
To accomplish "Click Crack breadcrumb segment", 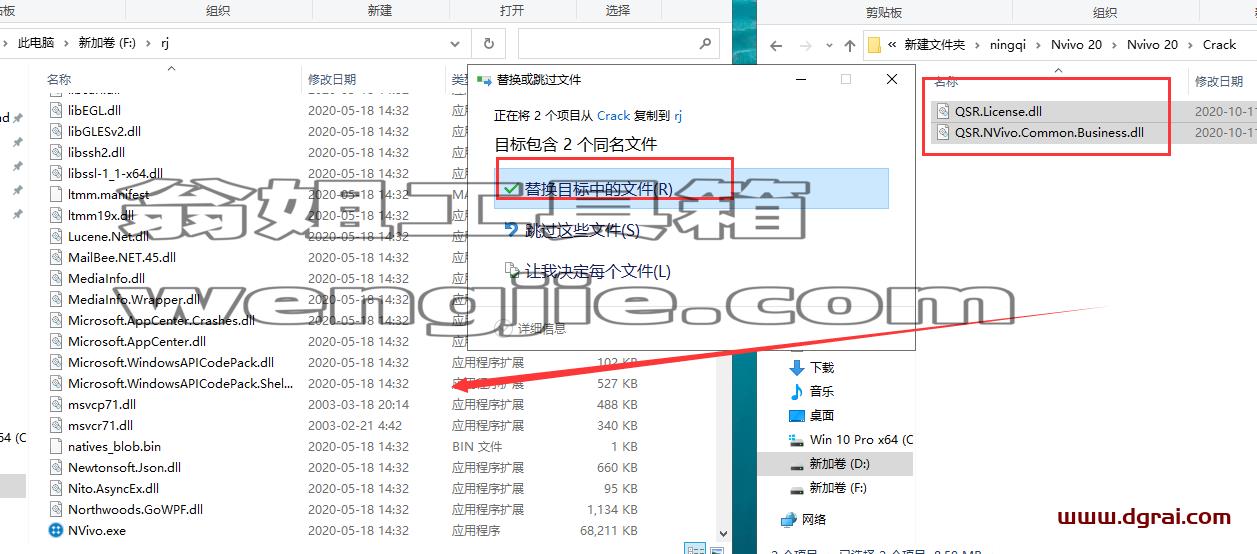I will click(1219, 45).
